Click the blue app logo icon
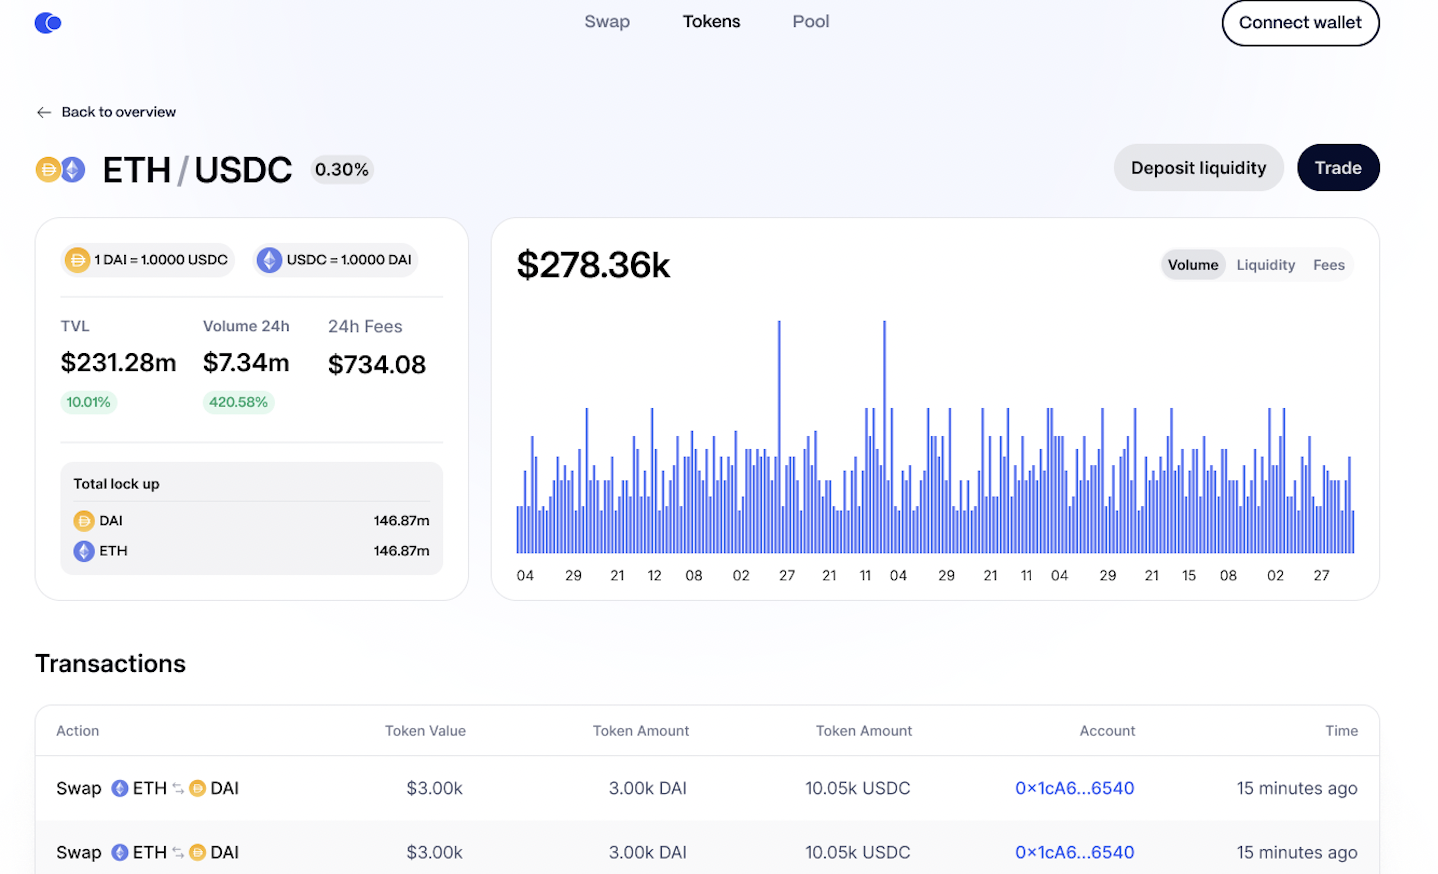Screen dimensions: 1438x874 click(x=48, y=23)
